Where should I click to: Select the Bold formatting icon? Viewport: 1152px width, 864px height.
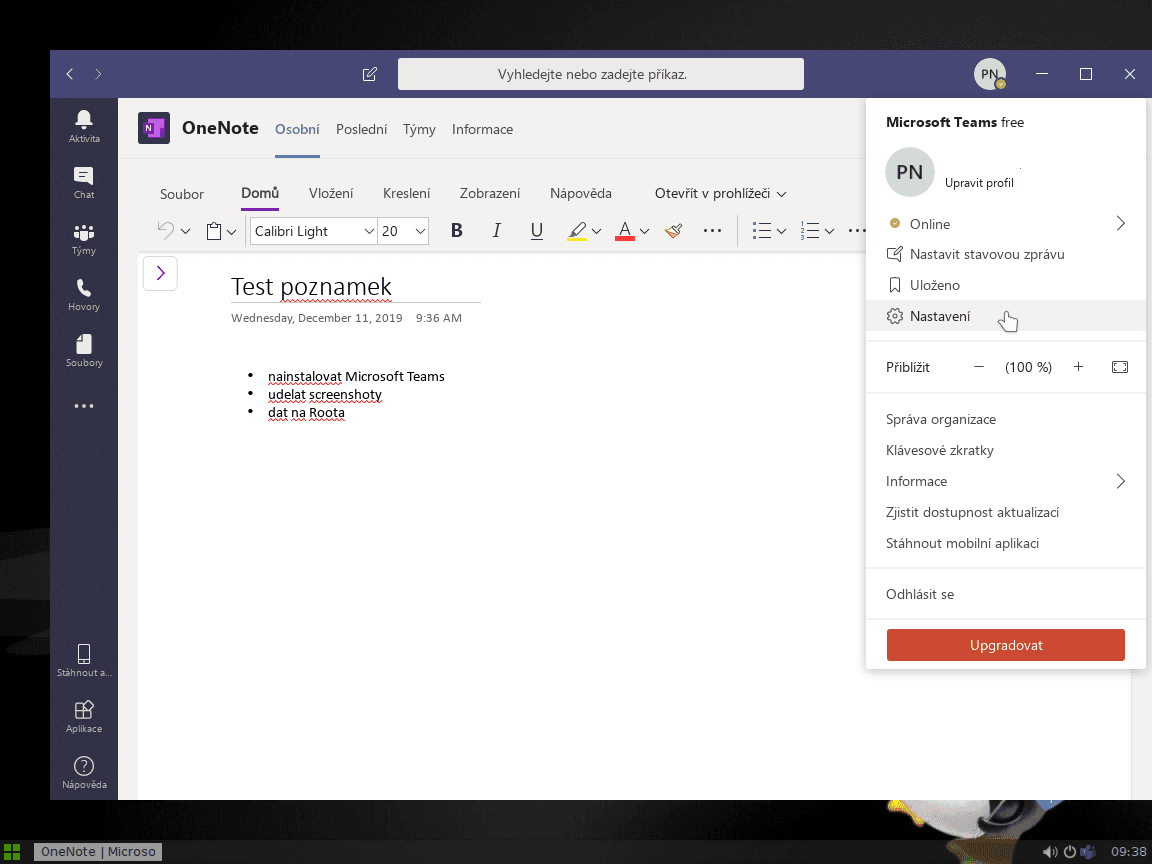(x=456, y=231)
